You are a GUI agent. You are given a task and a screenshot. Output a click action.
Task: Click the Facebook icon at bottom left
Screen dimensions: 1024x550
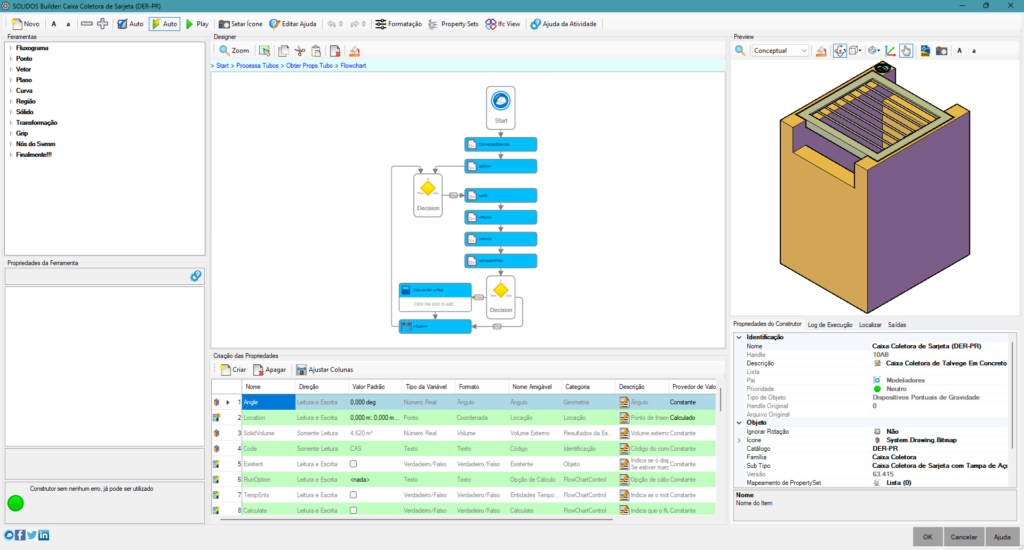click(20, 535)
